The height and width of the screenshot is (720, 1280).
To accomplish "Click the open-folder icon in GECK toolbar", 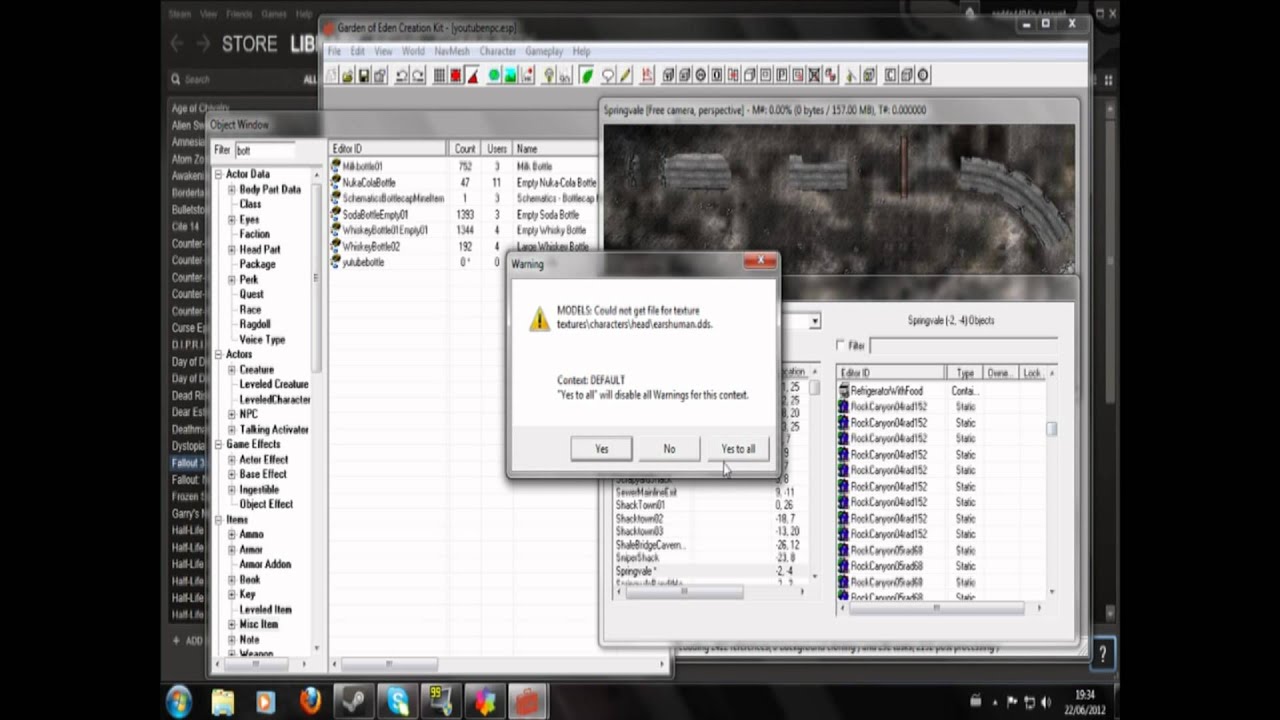I will (347, 75).
